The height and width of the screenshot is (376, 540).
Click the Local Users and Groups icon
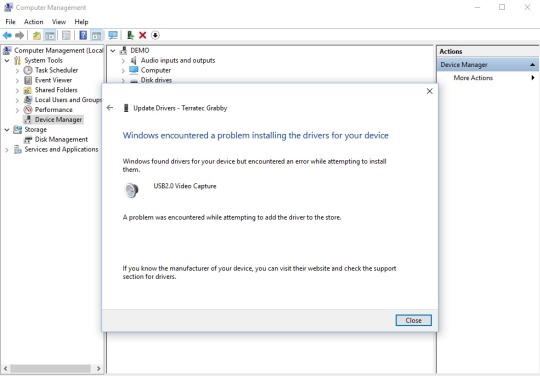pos(28,100)
